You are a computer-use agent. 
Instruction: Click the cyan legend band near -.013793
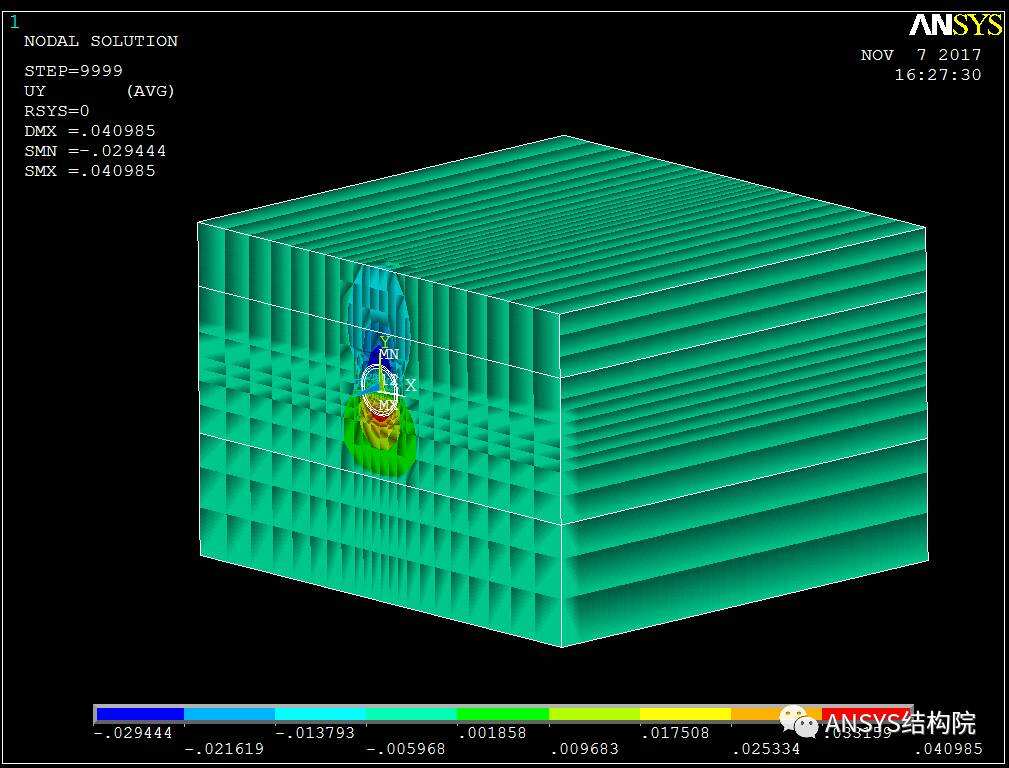[320, 714]
